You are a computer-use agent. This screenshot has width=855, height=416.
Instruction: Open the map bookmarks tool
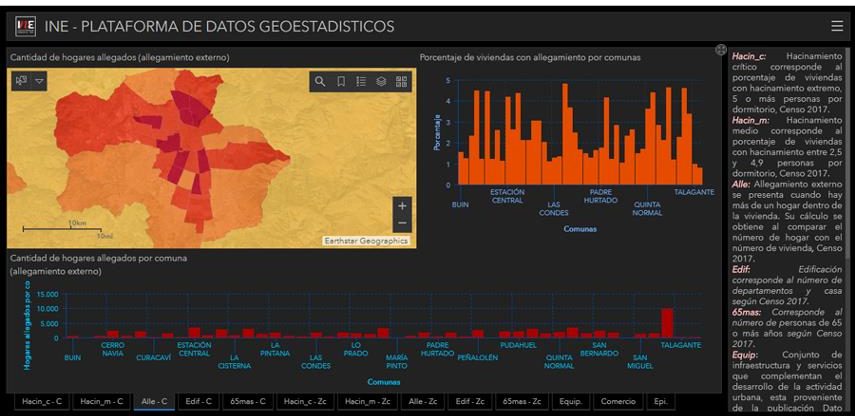pyautogui.click(x=341, y=82)
